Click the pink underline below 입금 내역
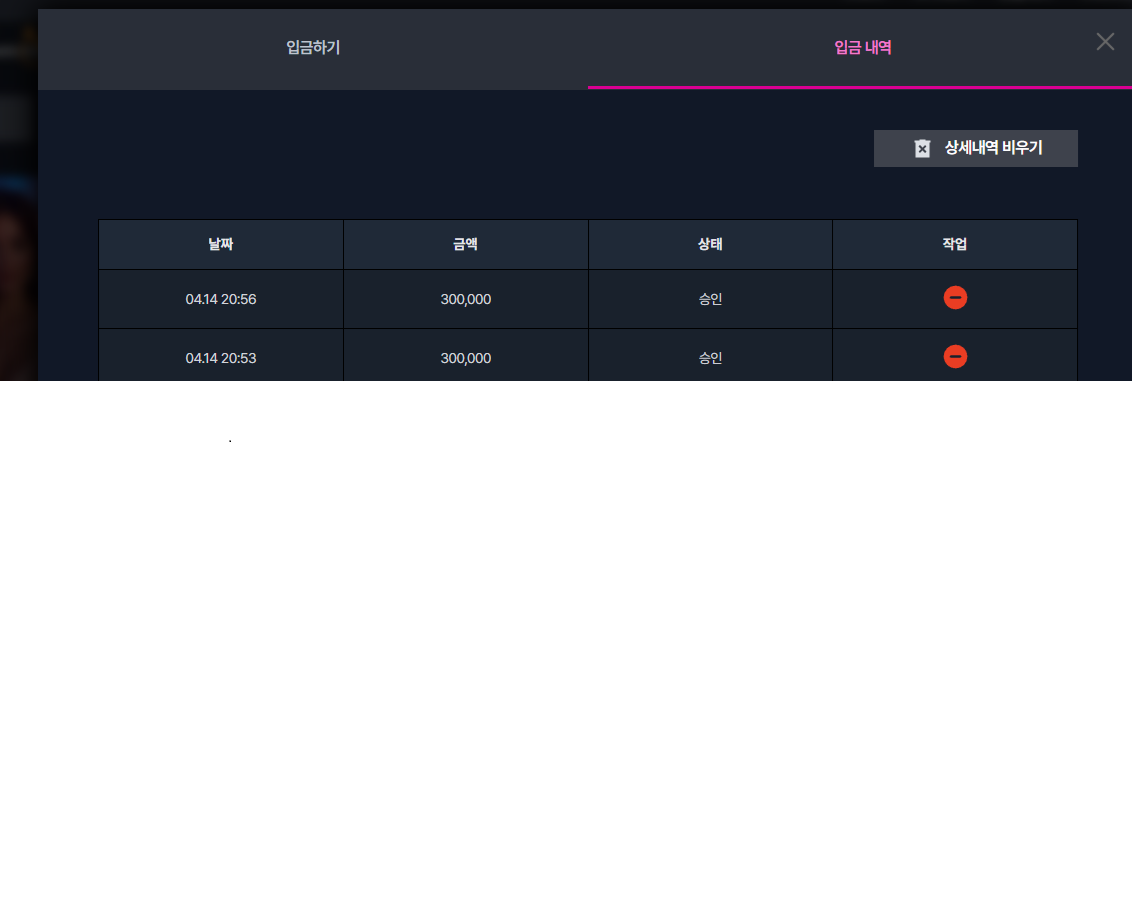Screen dimensions: 1132x920 click(860, 87)
